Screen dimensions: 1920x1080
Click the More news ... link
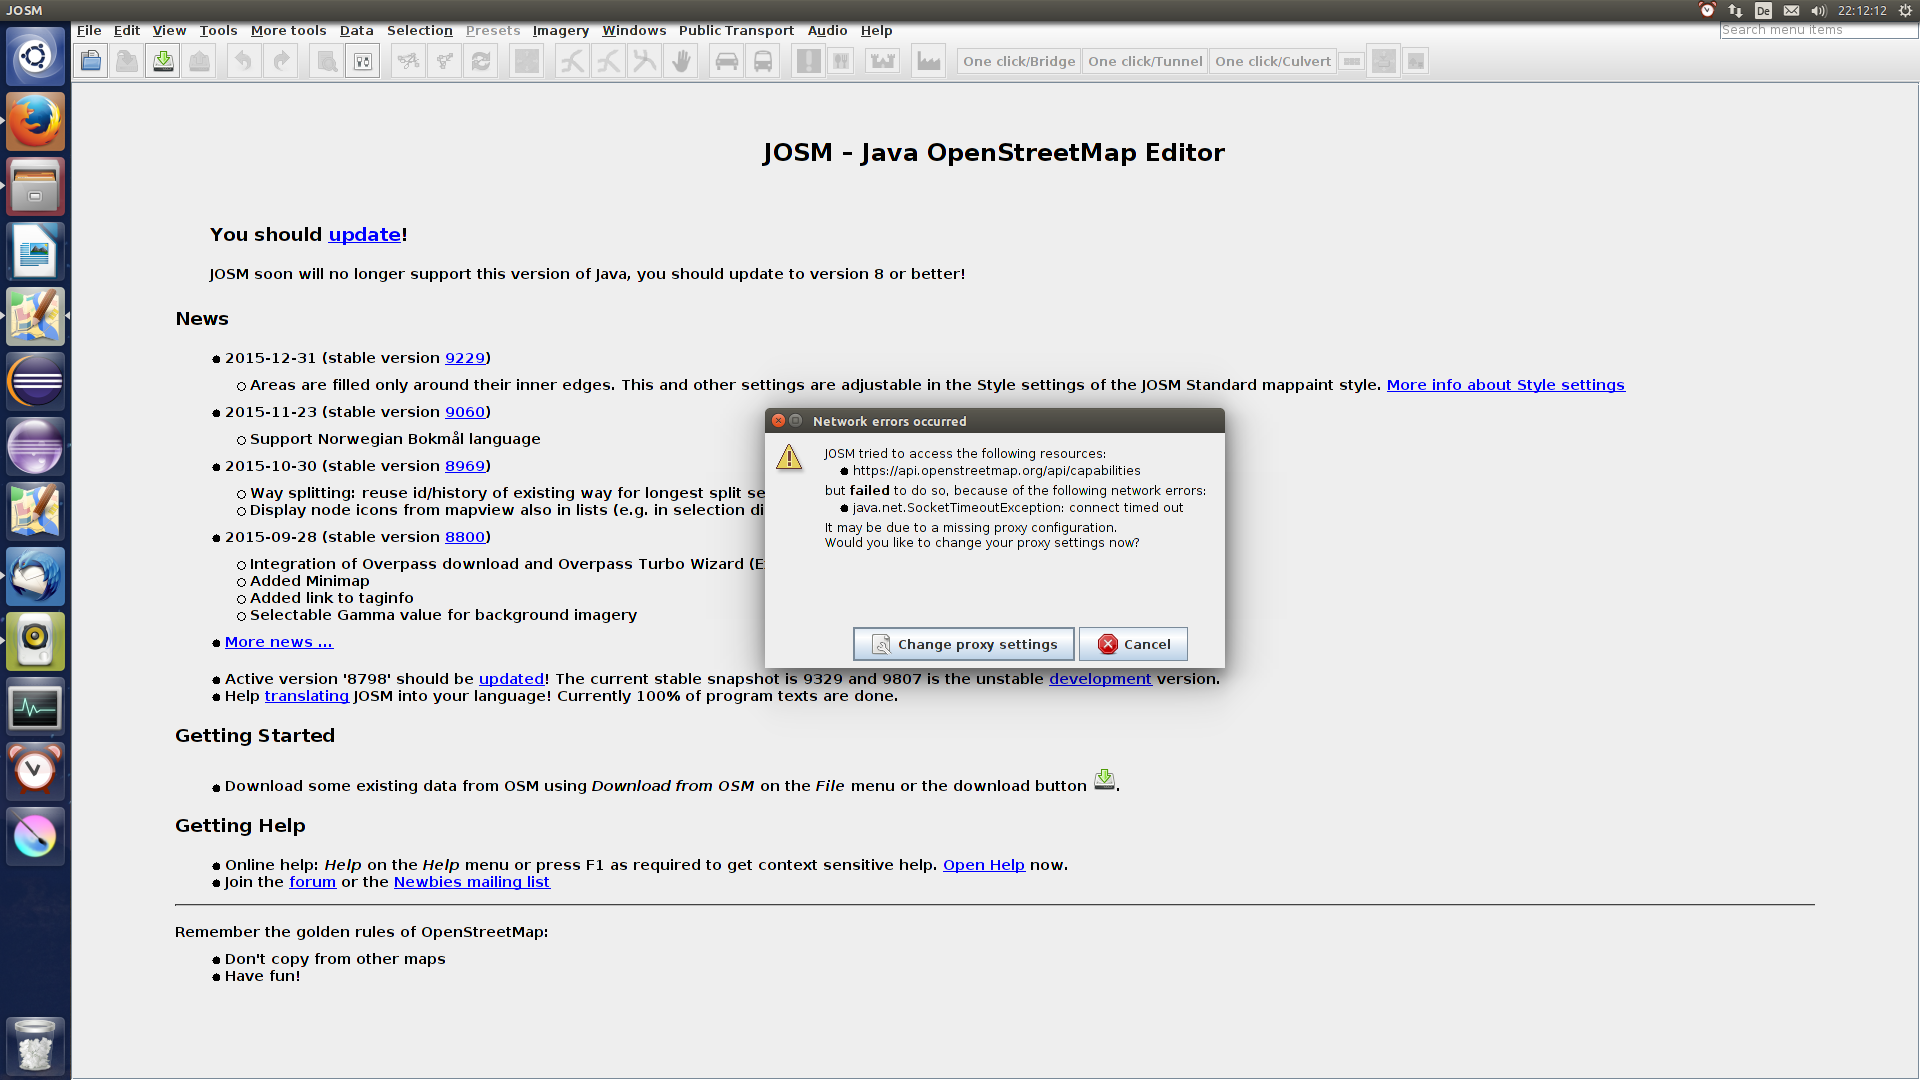pyautogui.click(x=279, y=642)
